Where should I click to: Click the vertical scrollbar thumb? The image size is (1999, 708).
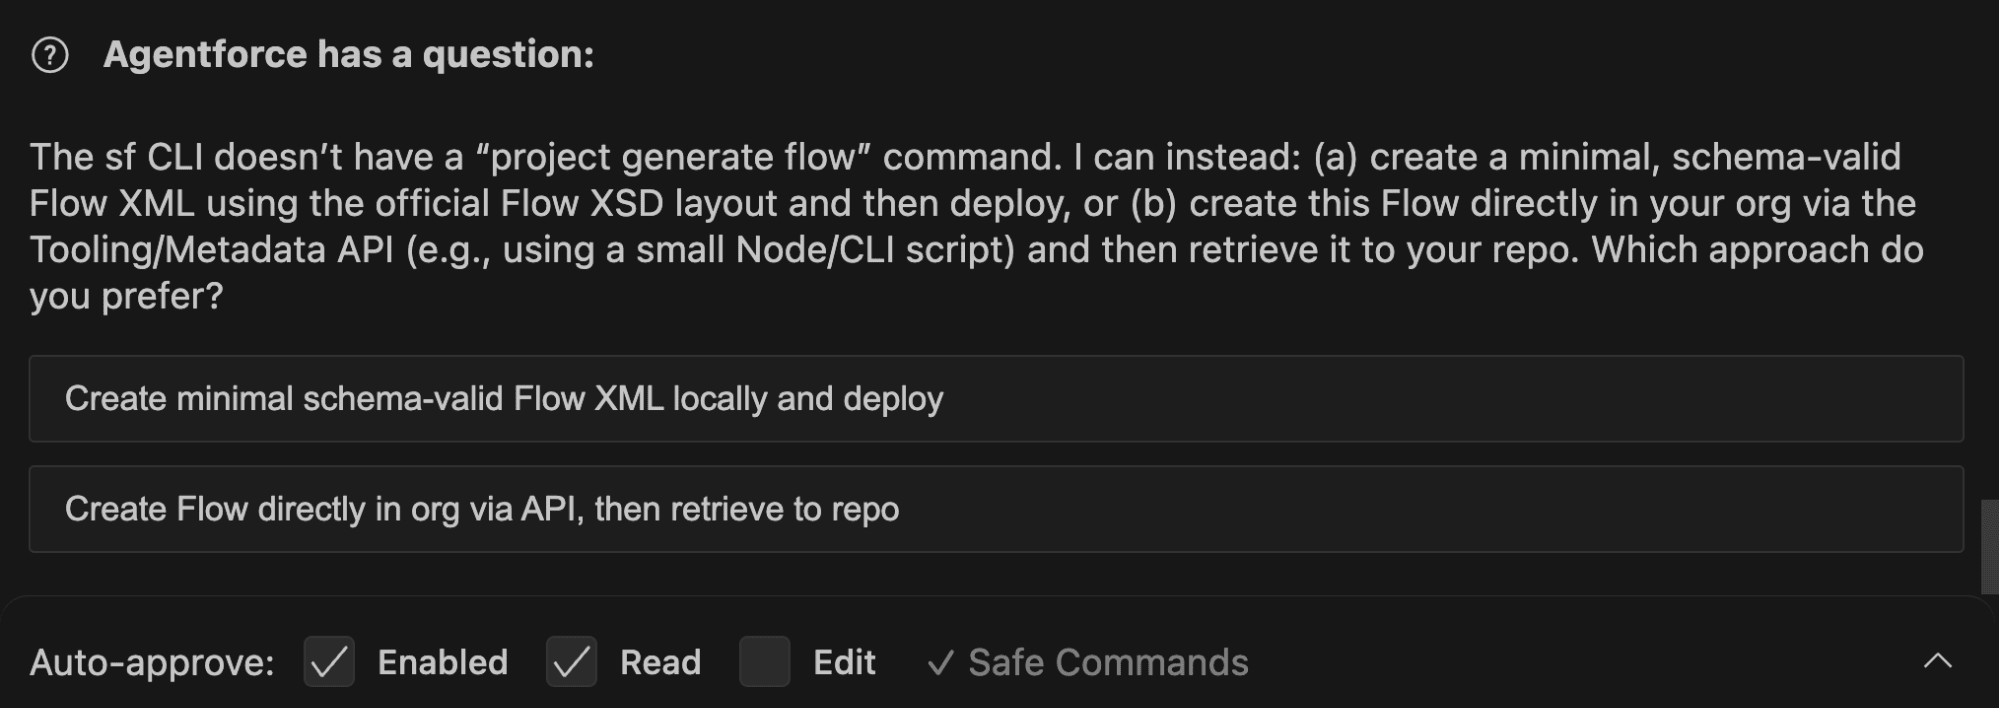point(1989,546)
